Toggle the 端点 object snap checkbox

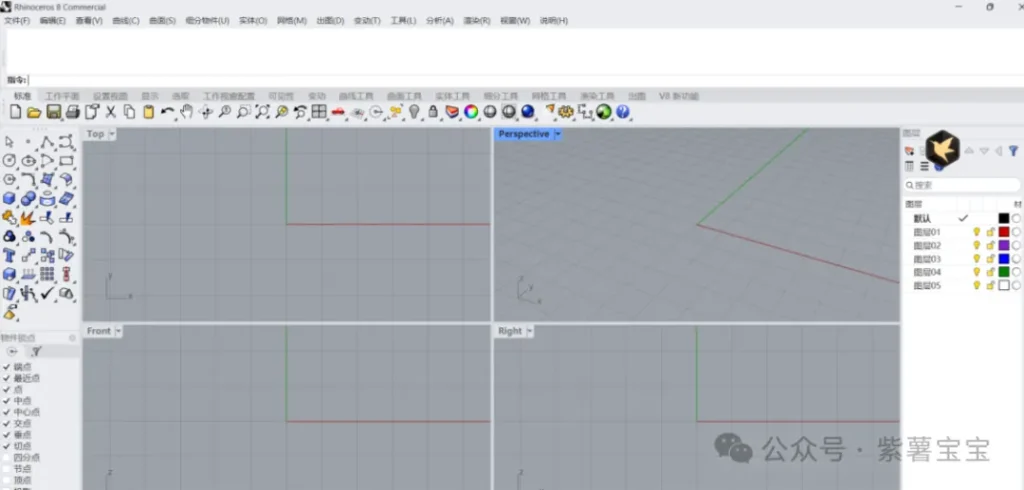pos(7,367)
